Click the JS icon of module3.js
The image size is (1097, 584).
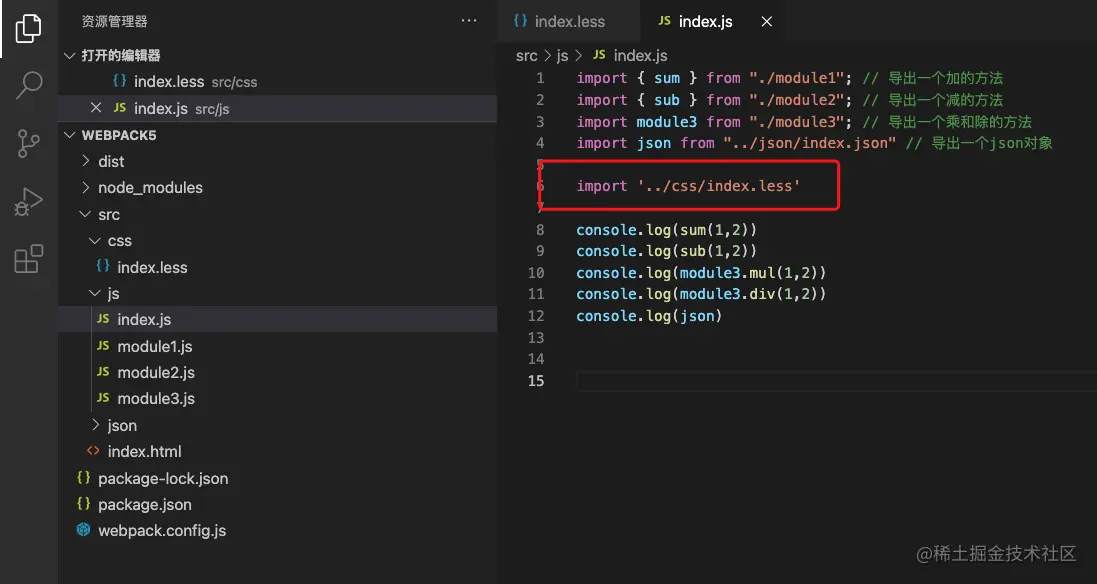click(x=103, y=397)
